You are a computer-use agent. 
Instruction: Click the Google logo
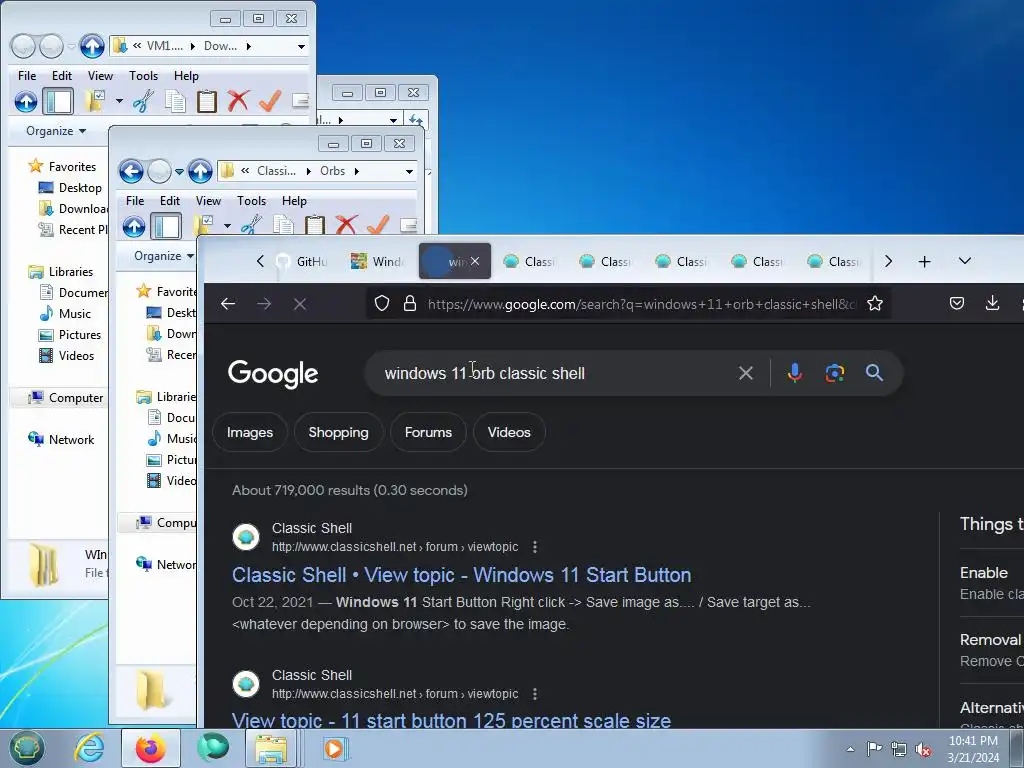tap(273, 374)
